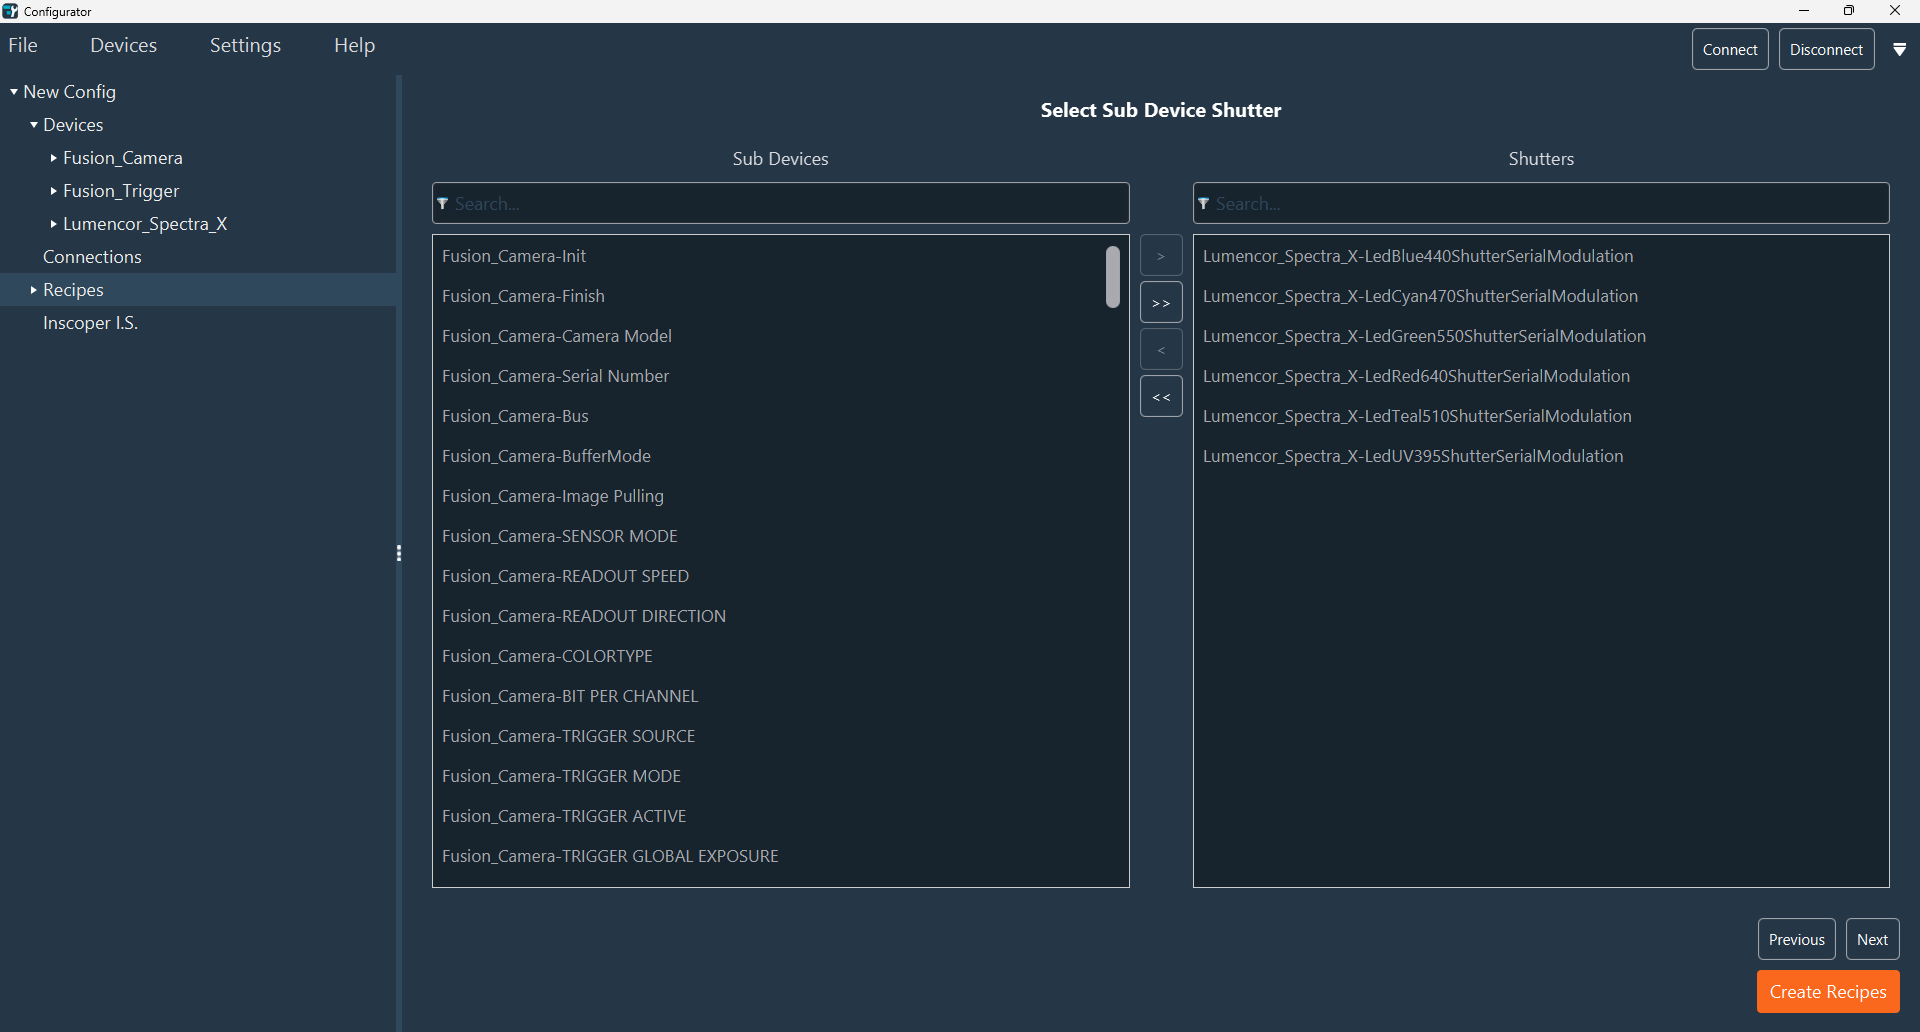Screen dimensions: 1920x1032
Task: Focus the Sub Devices search field
Action: [x=780, y=204]
